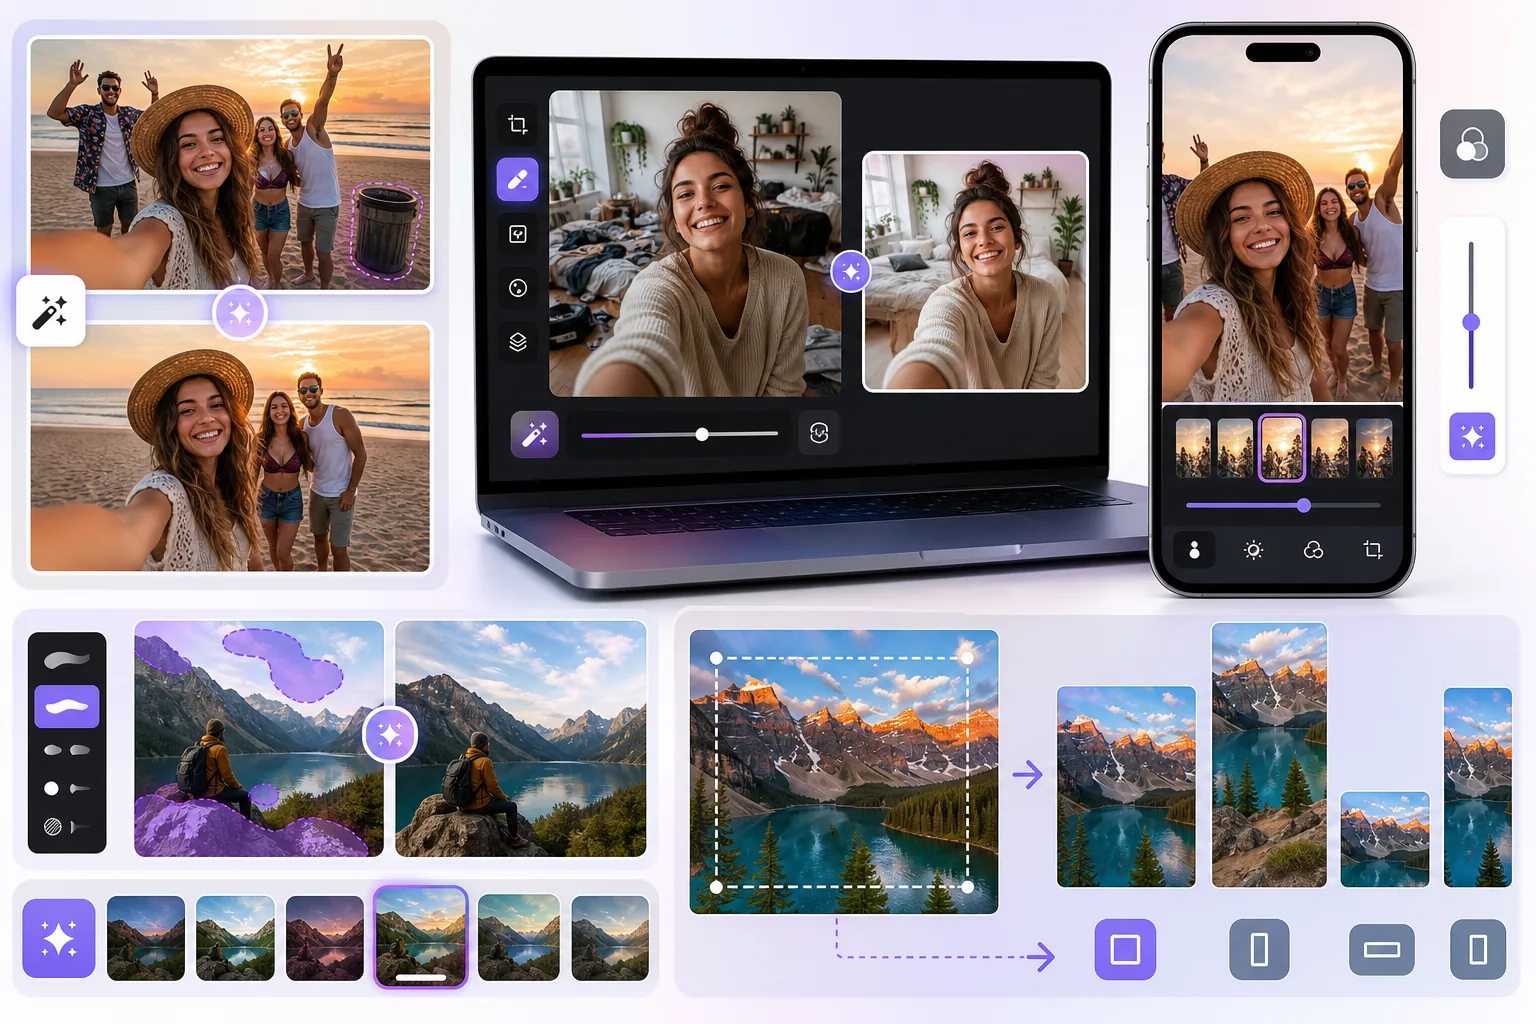Select the striped hatched round brush
Screen dimensions: 1536x1024
coord(53,826)
